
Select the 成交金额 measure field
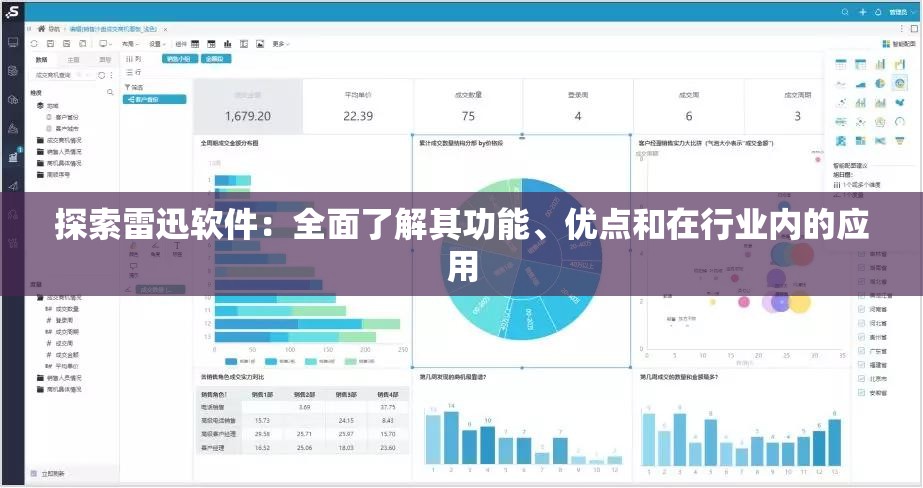coord(64,355)
